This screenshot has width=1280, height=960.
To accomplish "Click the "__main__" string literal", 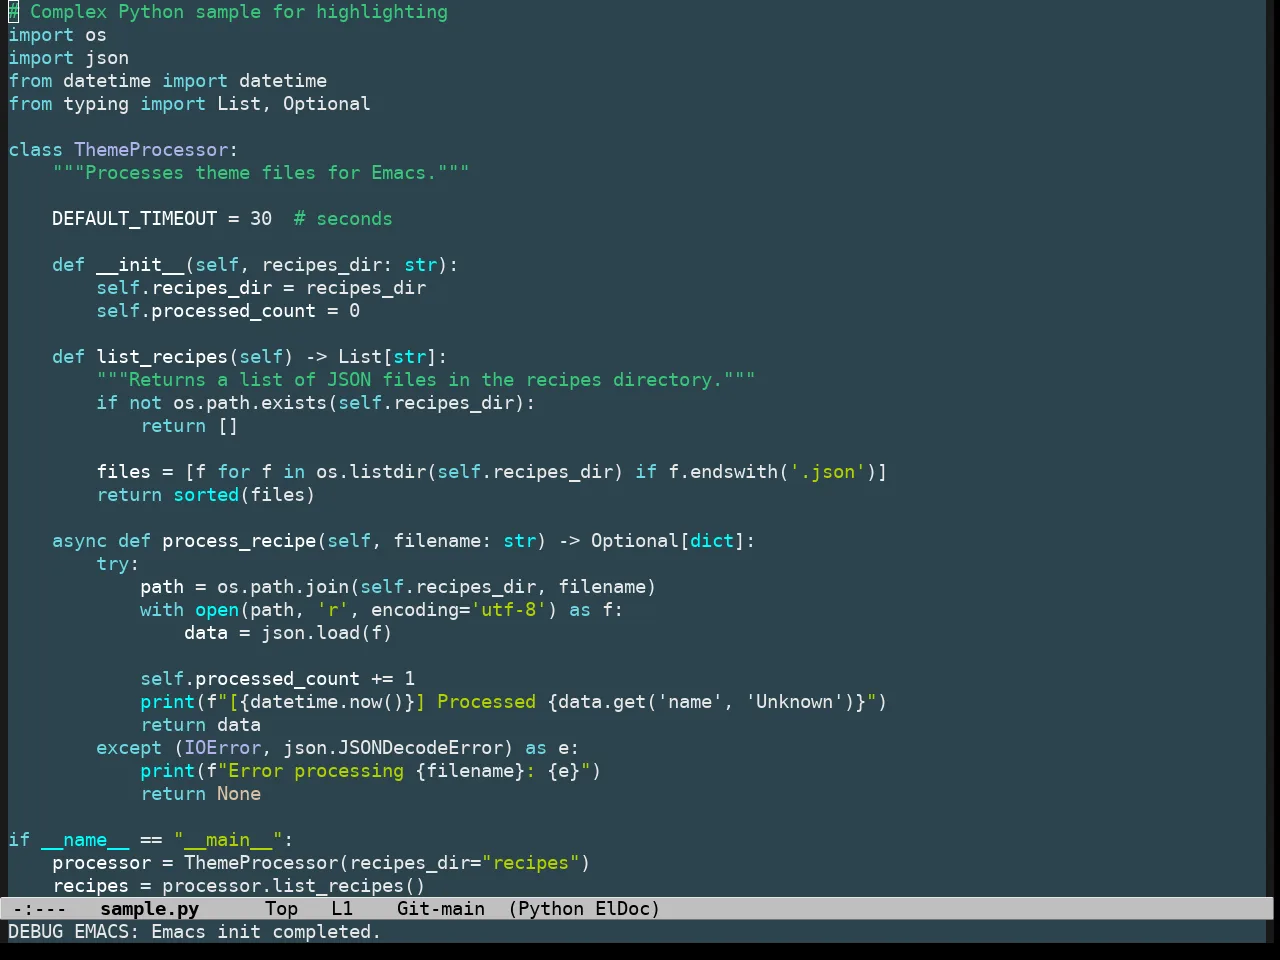I will (228, 840).
